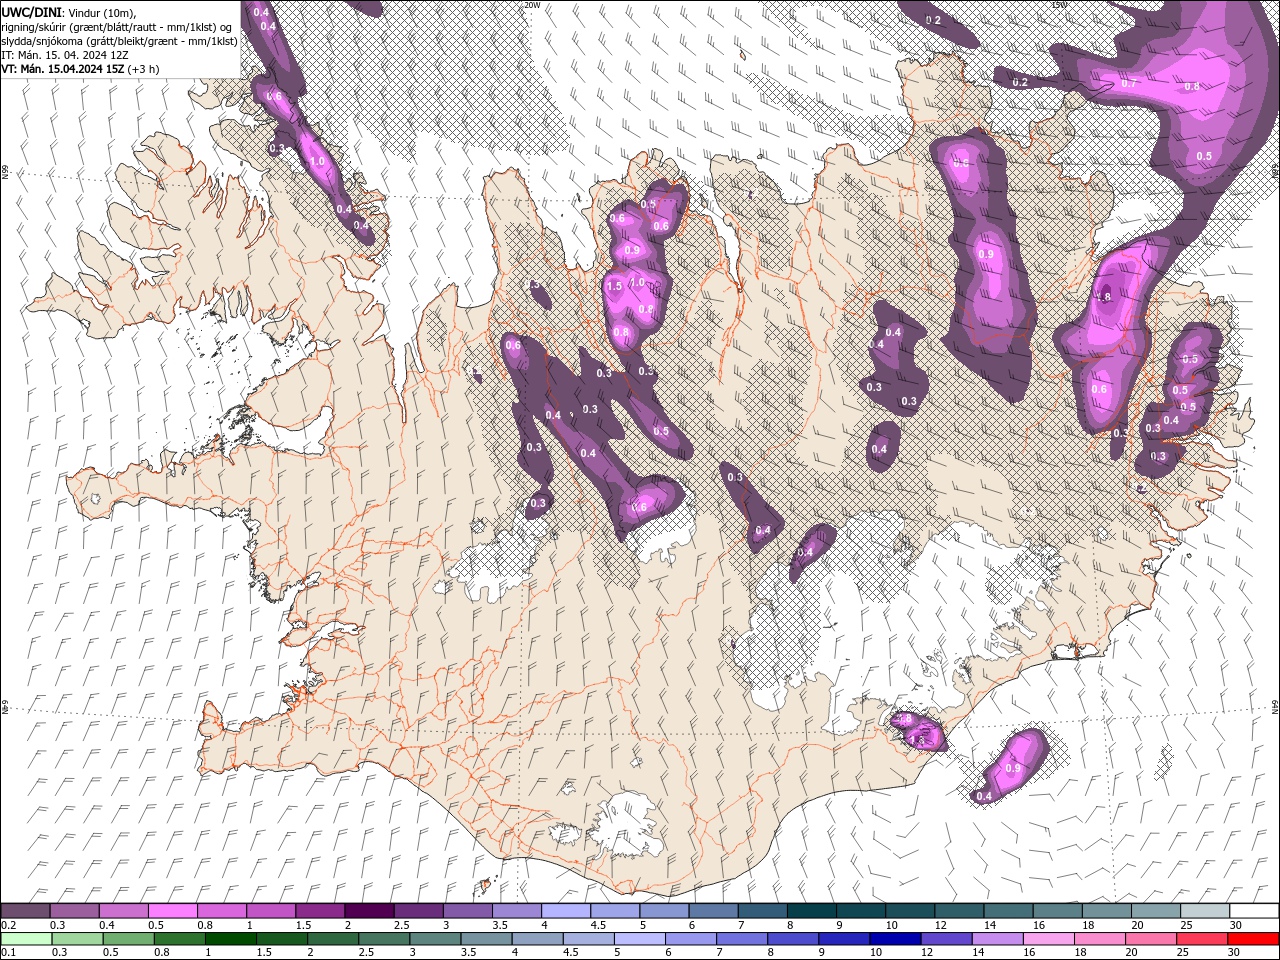The image size is (1280, 960).
Task: Pick the rain-scale swatch for 2–2.5 mm
Action: tap(333, 939)
